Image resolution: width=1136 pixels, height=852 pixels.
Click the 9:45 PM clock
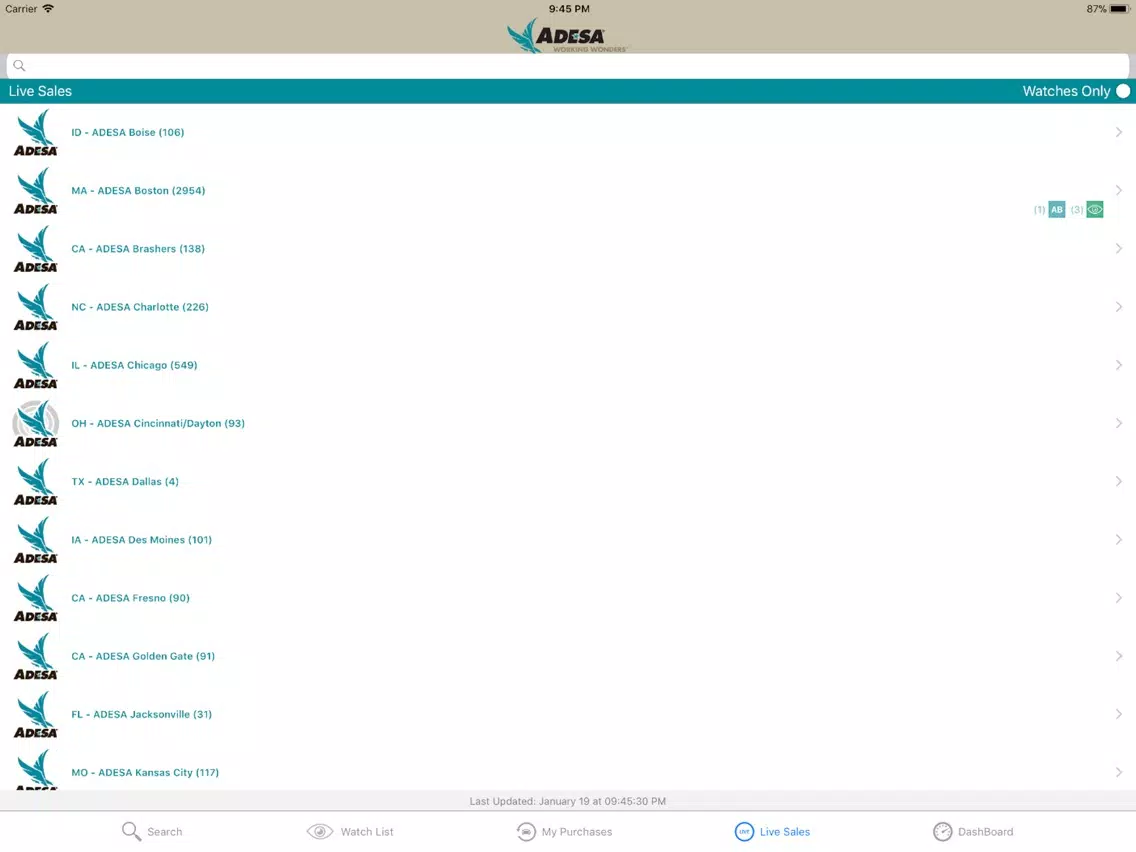click(569, 9)
